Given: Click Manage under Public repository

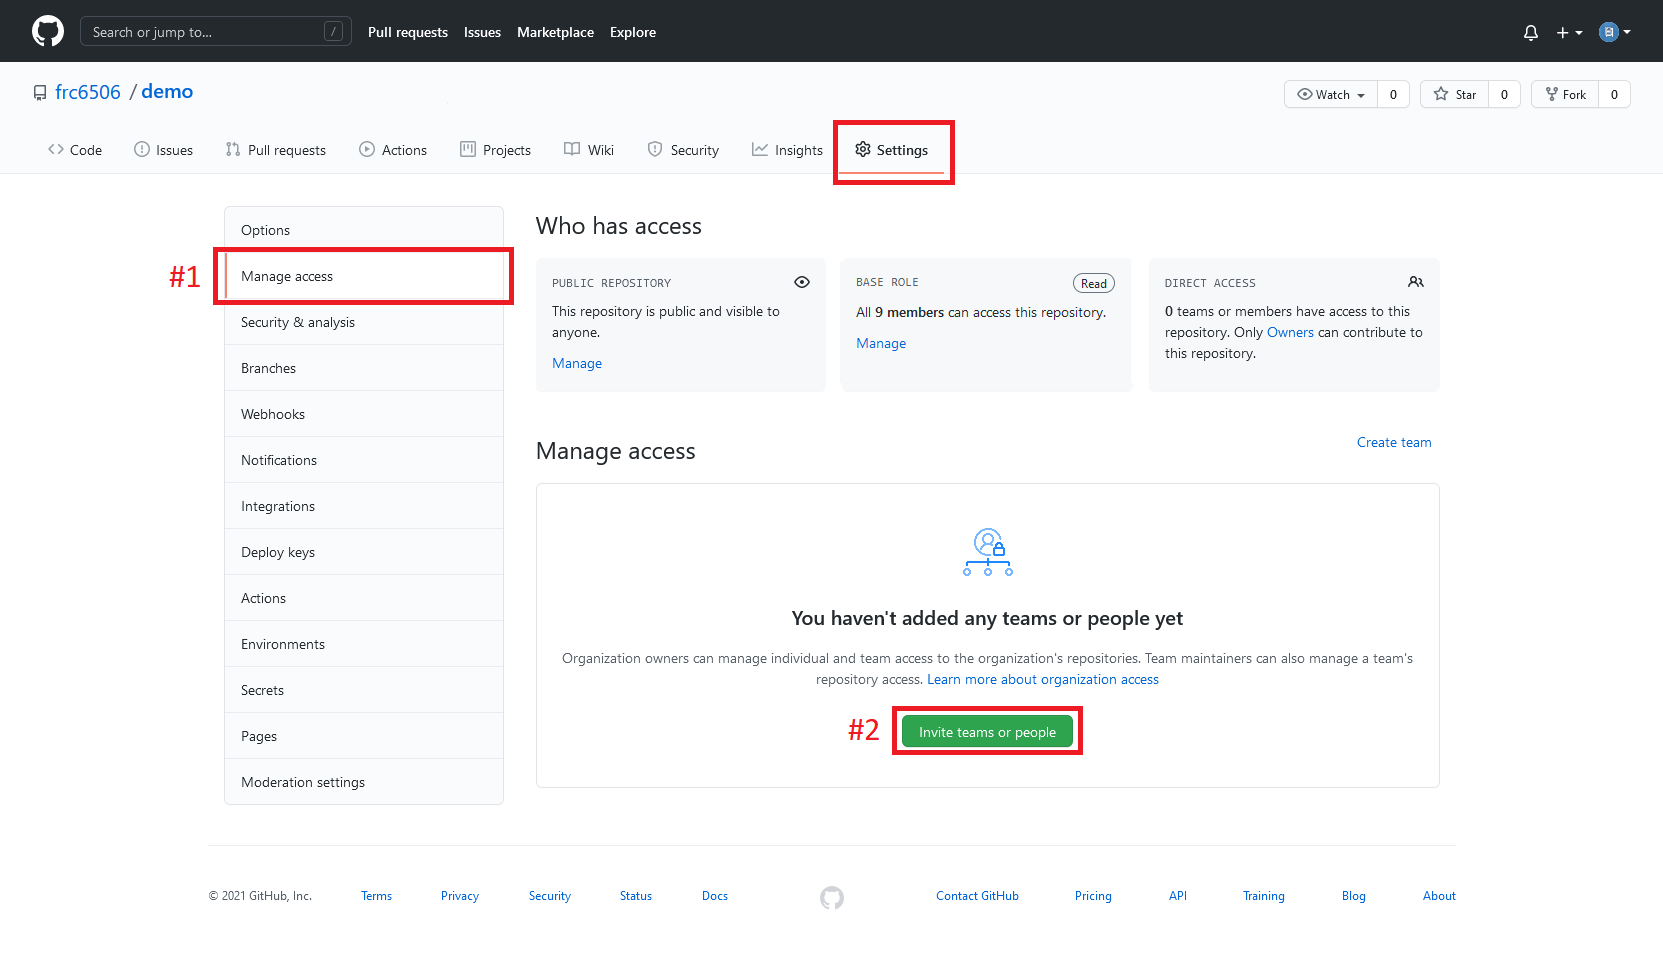Looking at the screenshot, I should 577,363.
